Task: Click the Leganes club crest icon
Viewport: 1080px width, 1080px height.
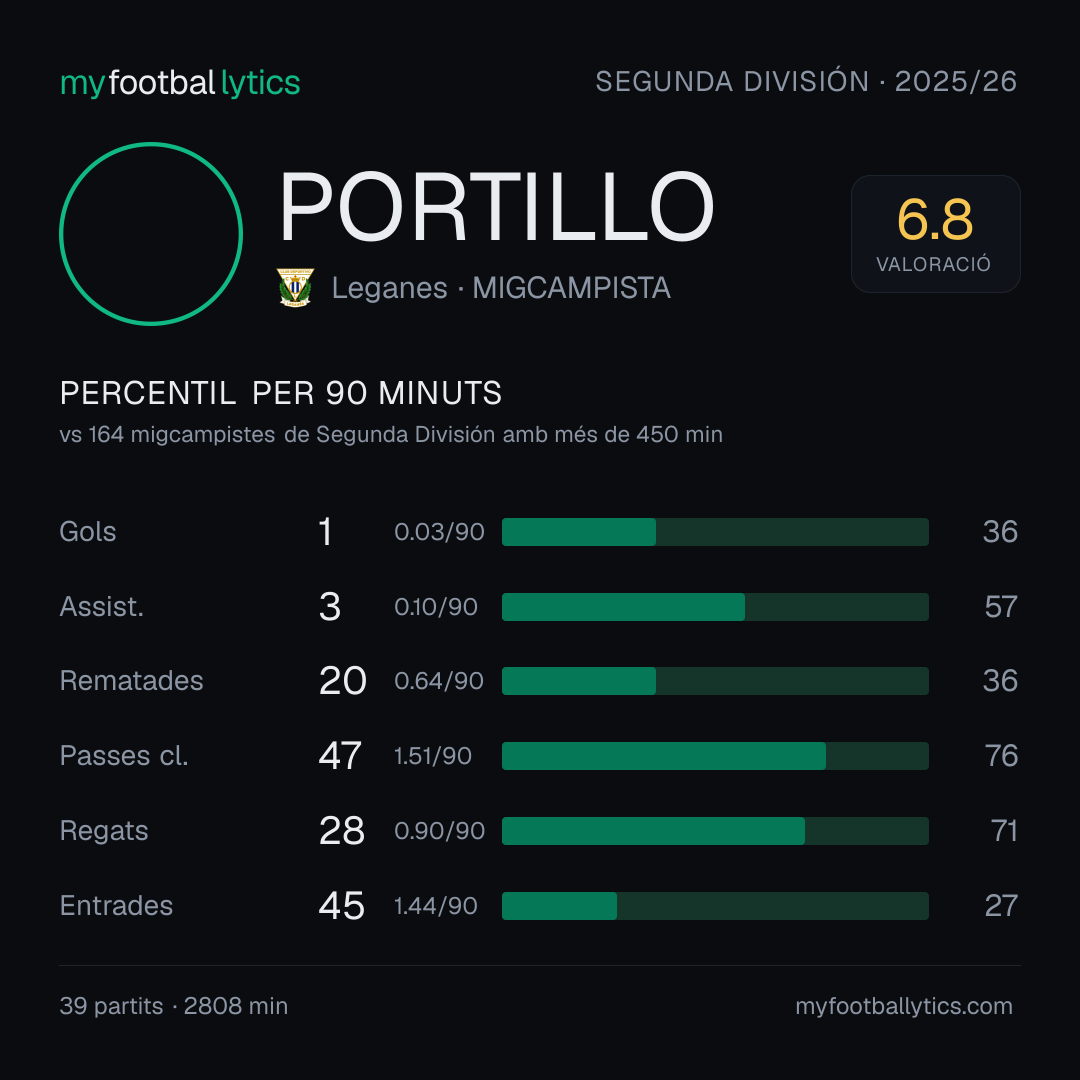Action: click(x=295, y=287)
